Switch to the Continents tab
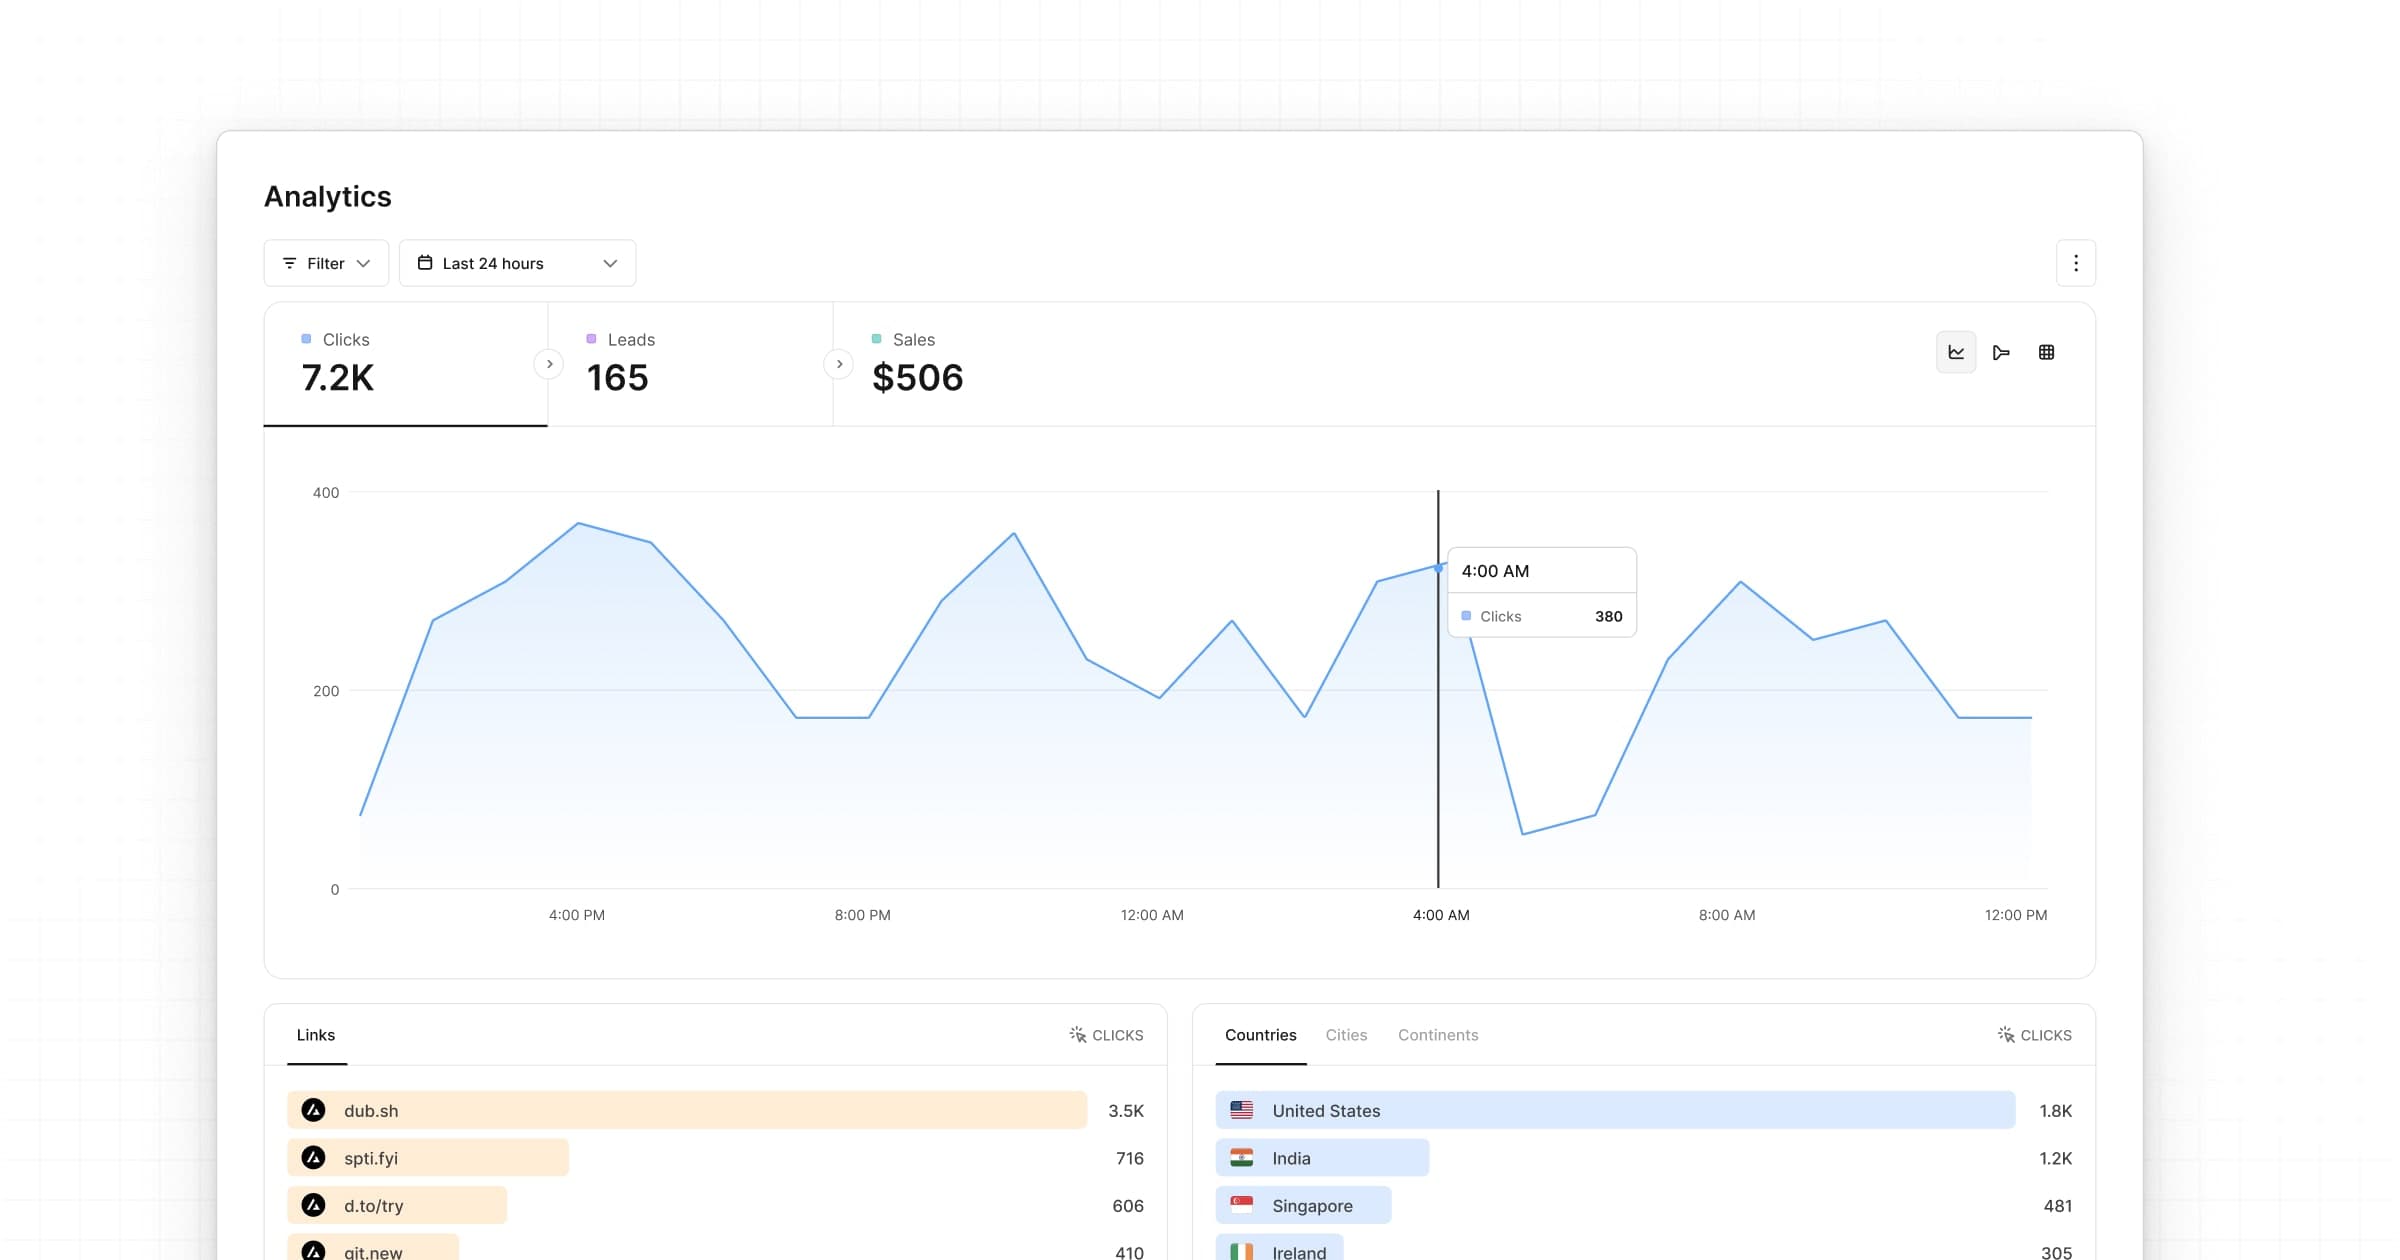The width and height of the screenshot is (2400, 1260). pos(1438,1035)
